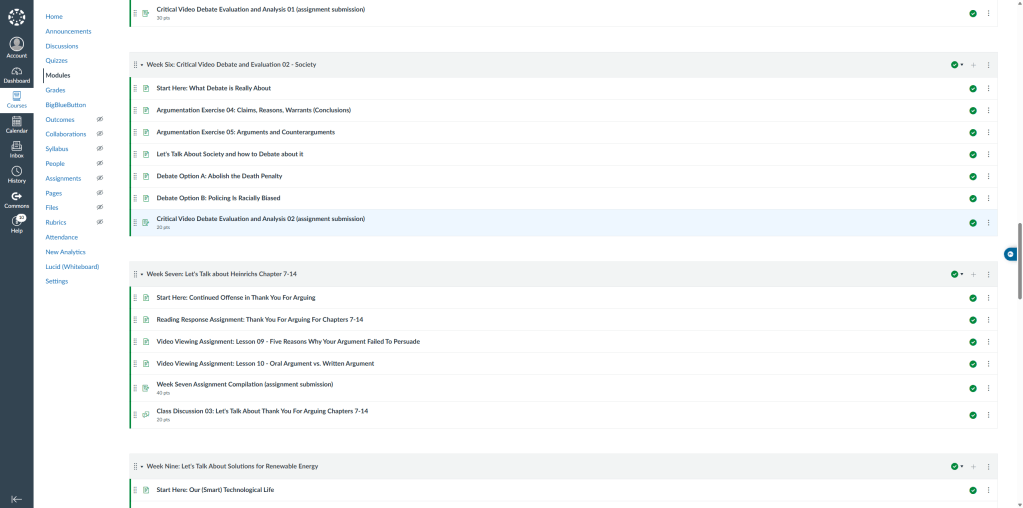Open Argumentation Exercise 05 link
This screenshot has width=1023, height=508.
[x=245, y=132]
